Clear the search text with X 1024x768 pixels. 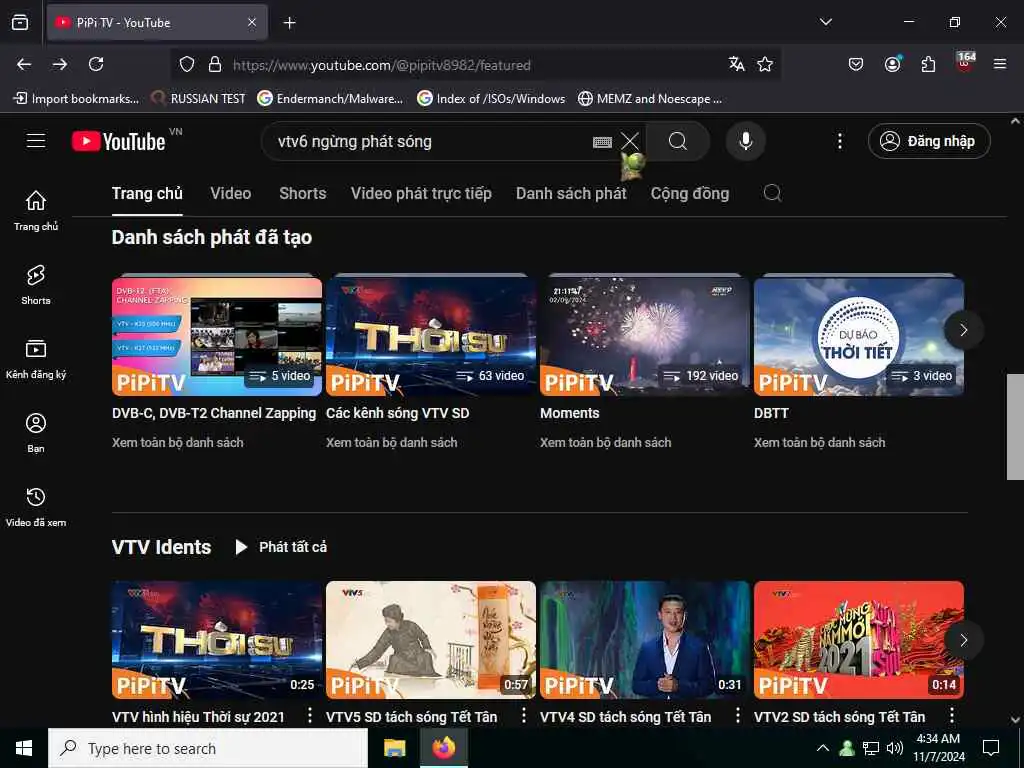point(630,141)
